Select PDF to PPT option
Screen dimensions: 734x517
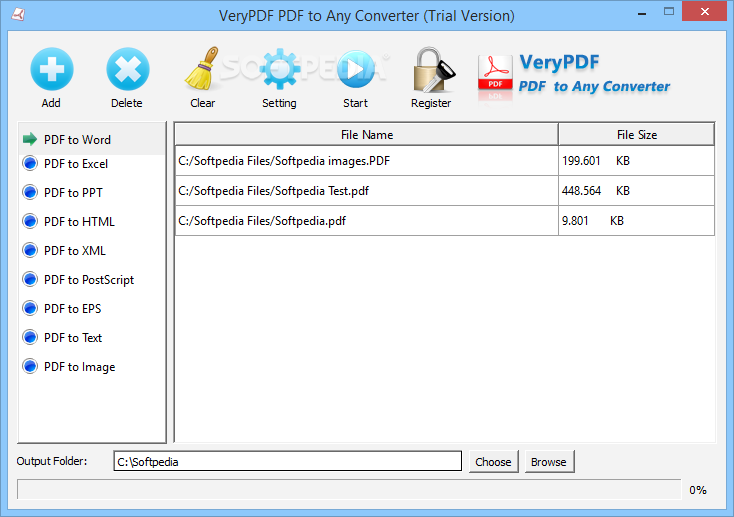point(62,192)
